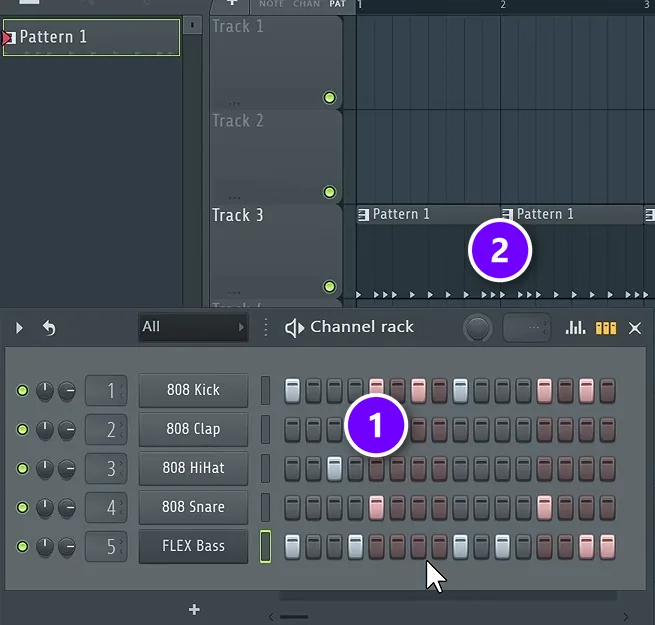Close the Channel rack window
The width and height of the screenshot is (655, 625).
(x=635, y=328)
